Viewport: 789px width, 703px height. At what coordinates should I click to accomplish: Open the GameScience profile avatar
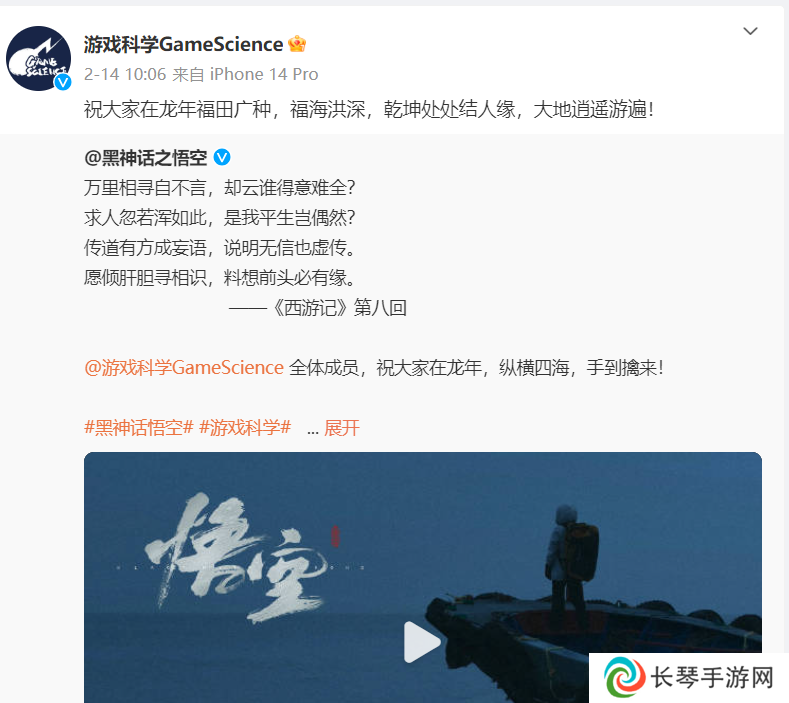38,58
